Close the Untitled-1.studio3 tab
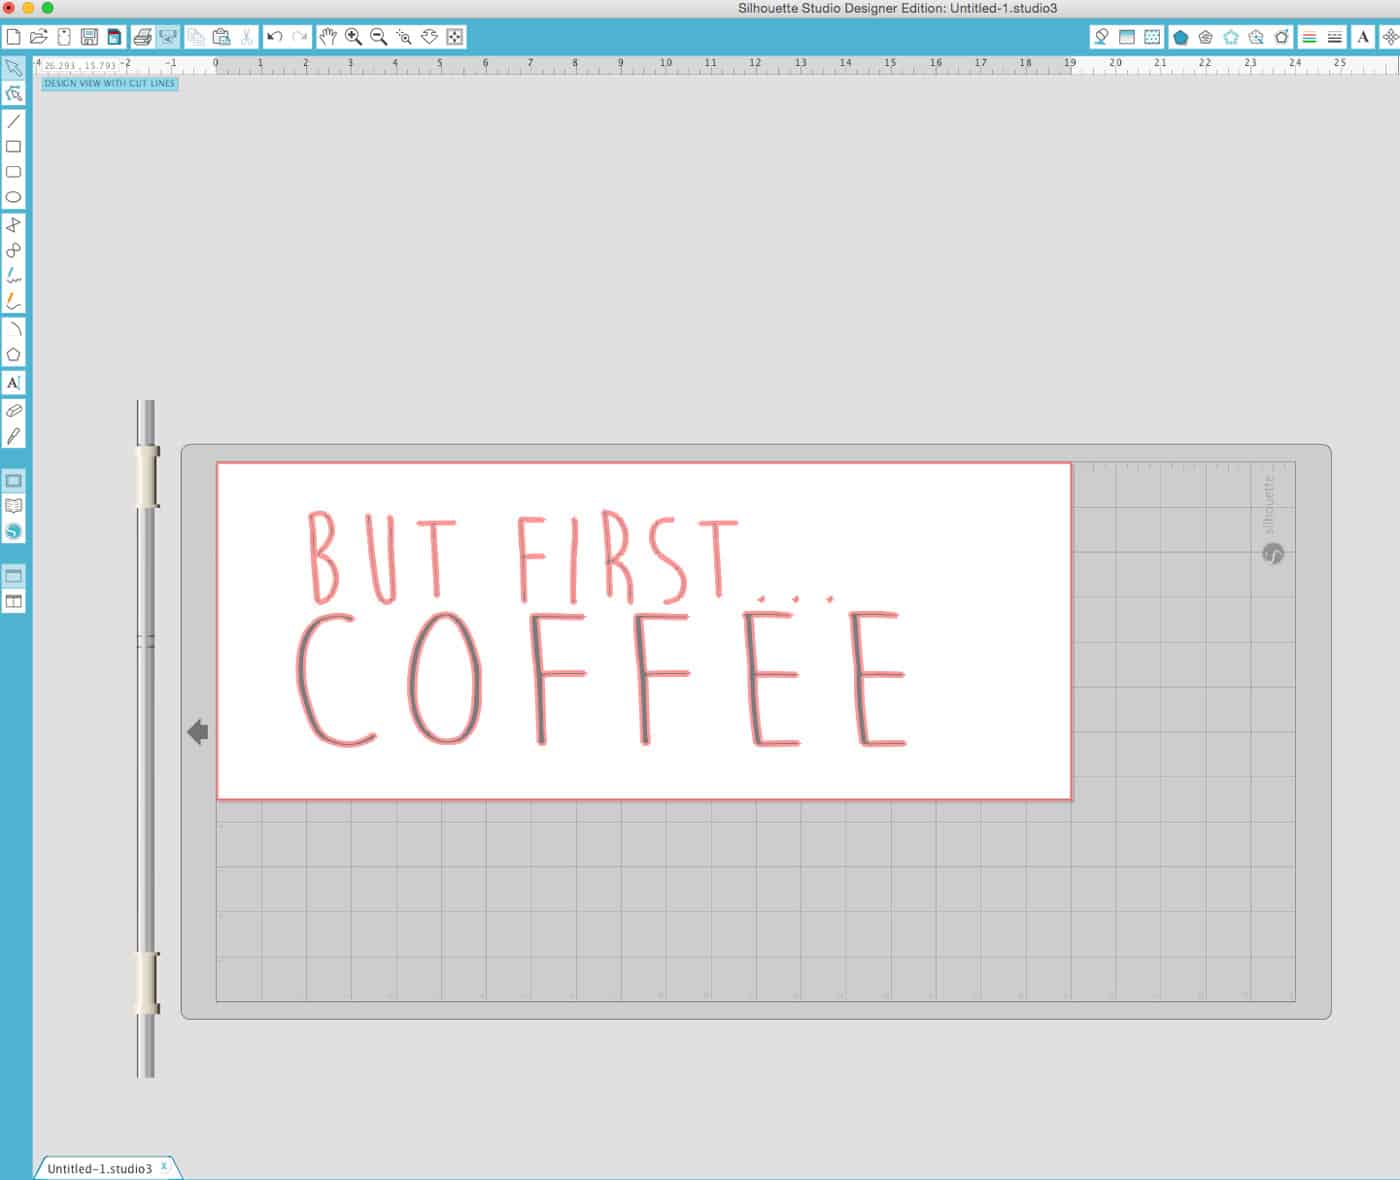The width and height of the screenshot is (1400, 1180). [164, 1166]
